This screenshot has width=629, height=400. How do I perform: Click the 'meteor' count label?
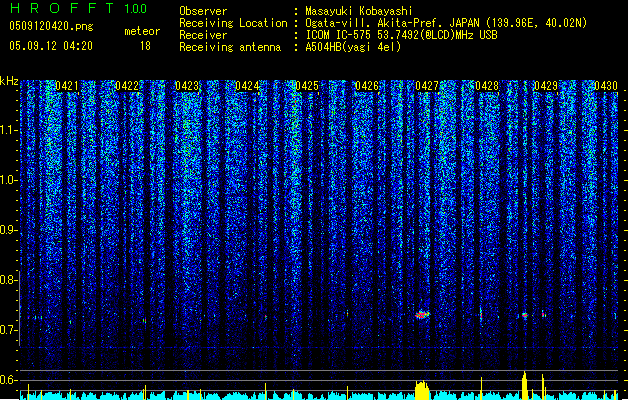pyautogui.click(x=142, y=31)
